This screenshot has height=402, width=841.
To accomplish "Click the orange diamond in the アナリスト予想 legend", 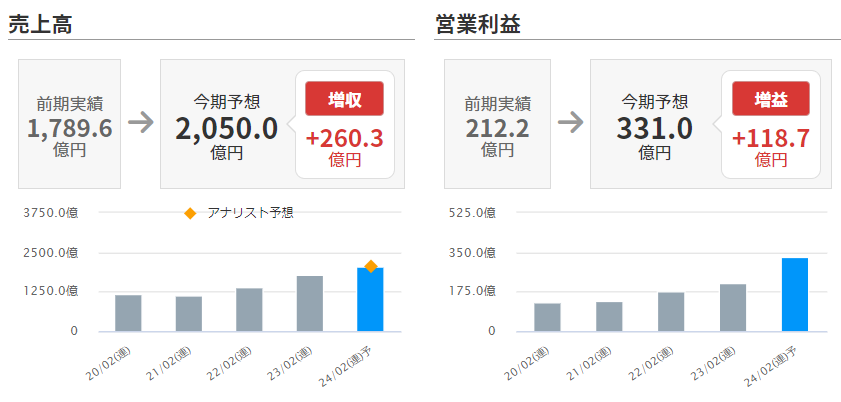I will click(x=190, y=213).
